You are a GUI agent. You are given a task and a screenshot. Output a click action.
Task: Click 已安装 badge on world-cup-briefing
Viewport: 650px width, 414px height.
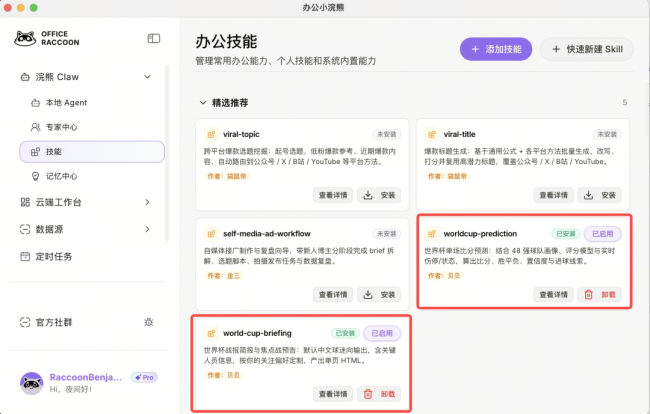click(345, 333)
